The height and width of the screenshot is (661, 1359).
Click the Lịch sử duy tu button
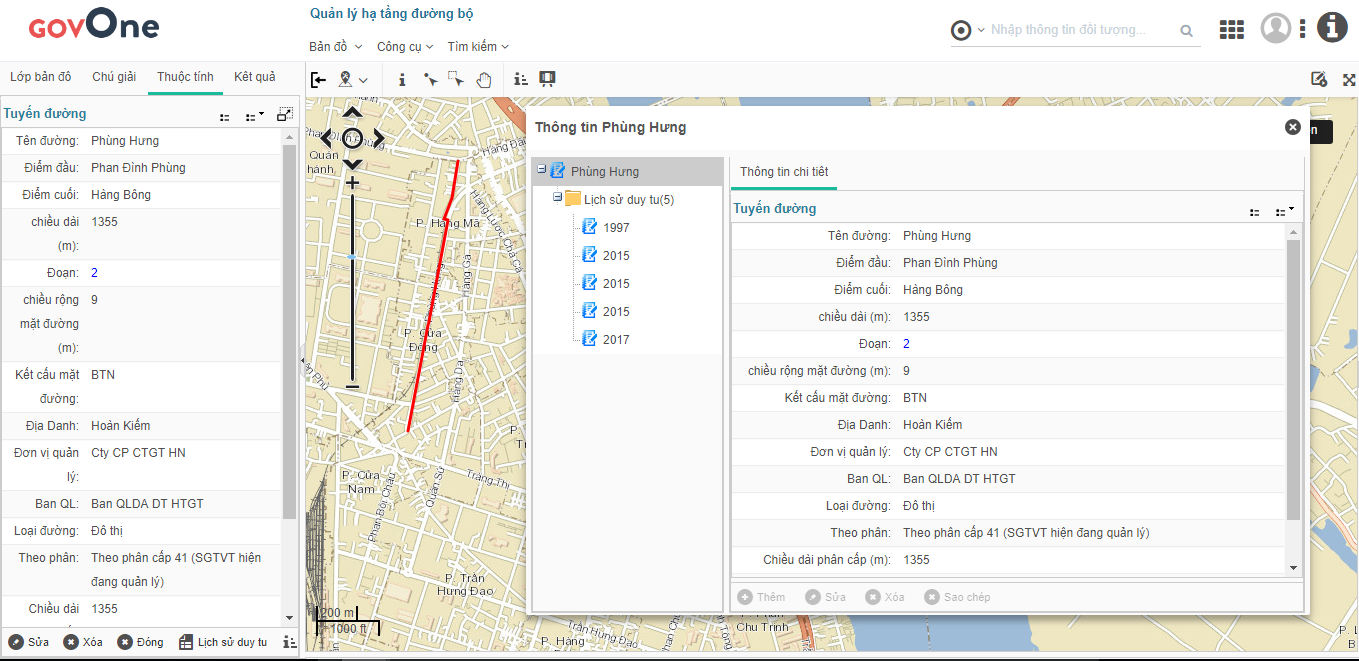point(223,642)
